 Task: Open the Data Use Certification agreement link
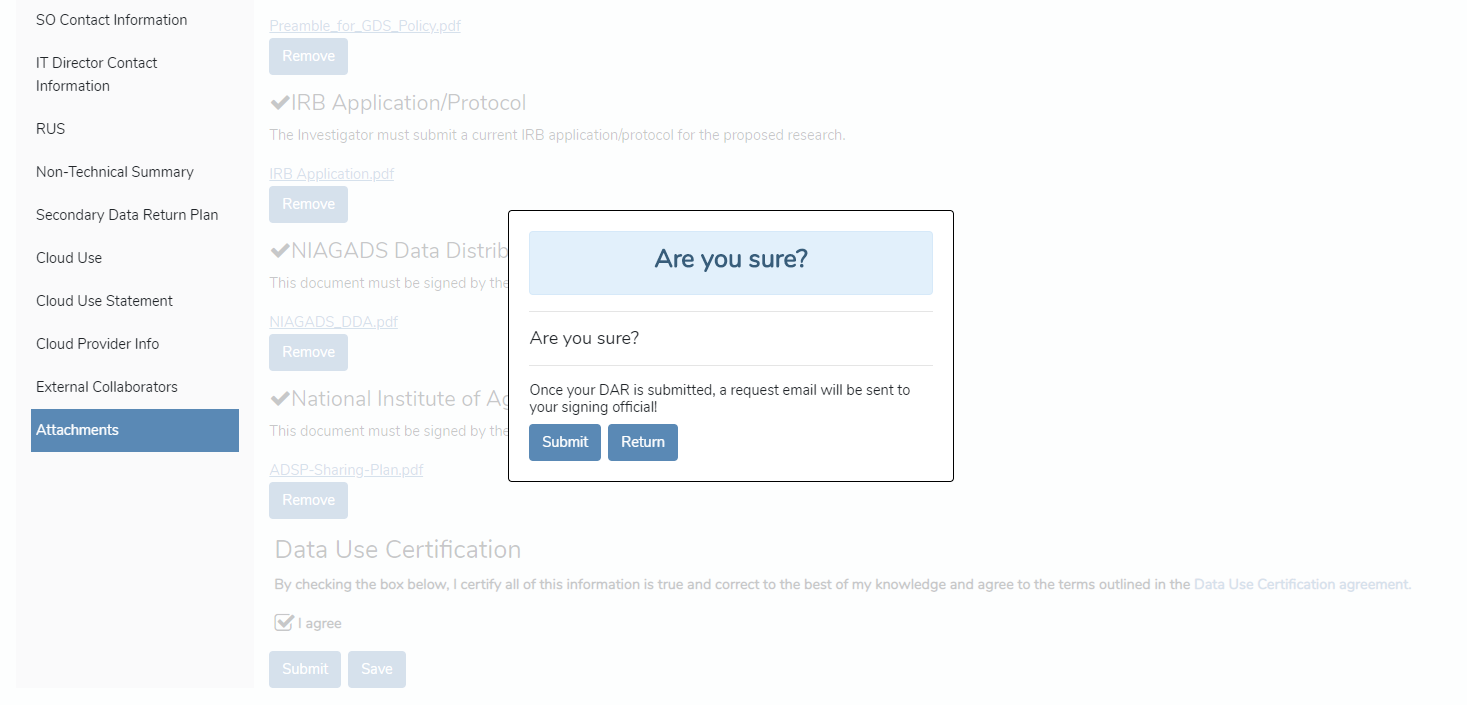pos(1302,585)
